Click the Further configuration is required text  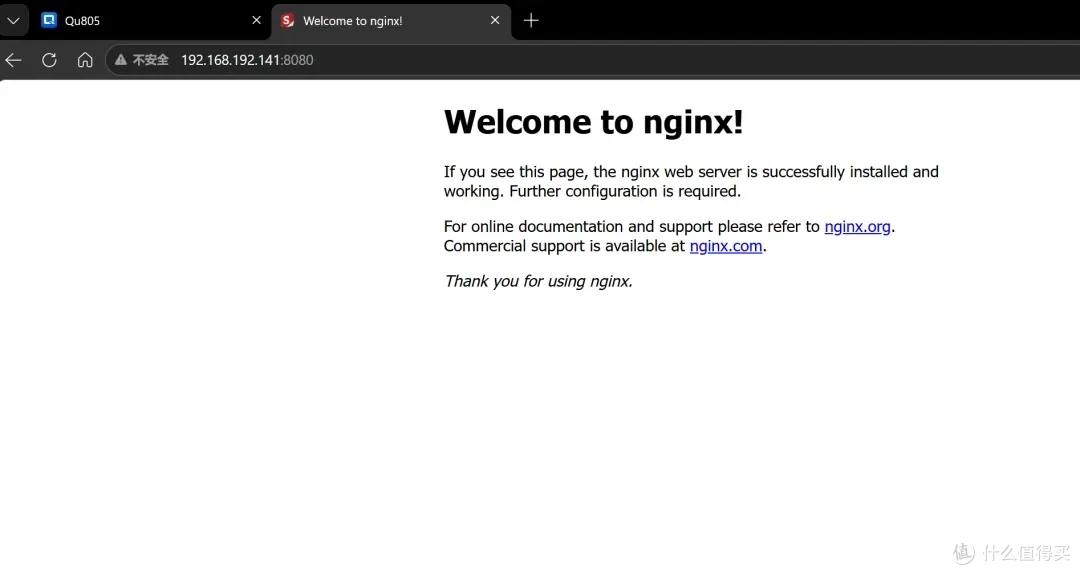[625, 191]
